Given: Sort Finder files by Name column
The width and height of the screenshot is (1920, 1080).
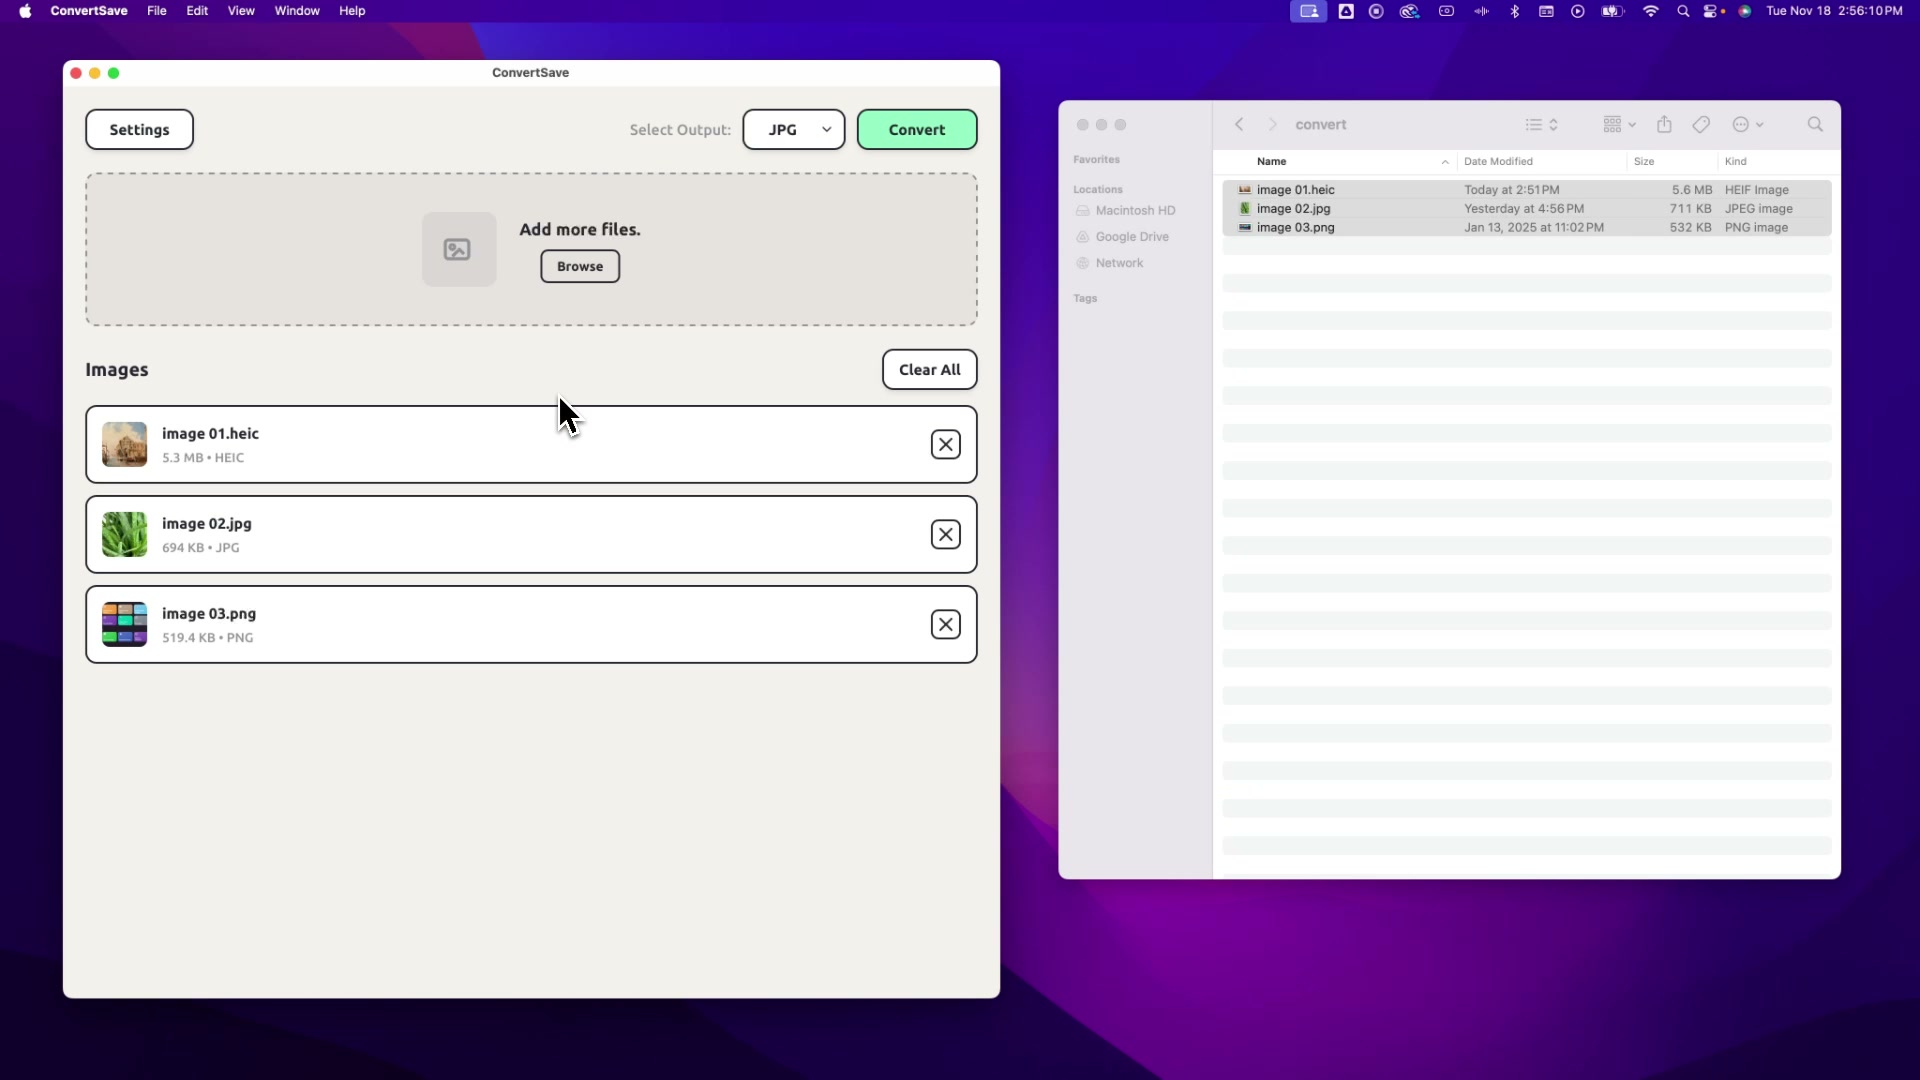Looking at the screenshot, I should [1271, 162].
